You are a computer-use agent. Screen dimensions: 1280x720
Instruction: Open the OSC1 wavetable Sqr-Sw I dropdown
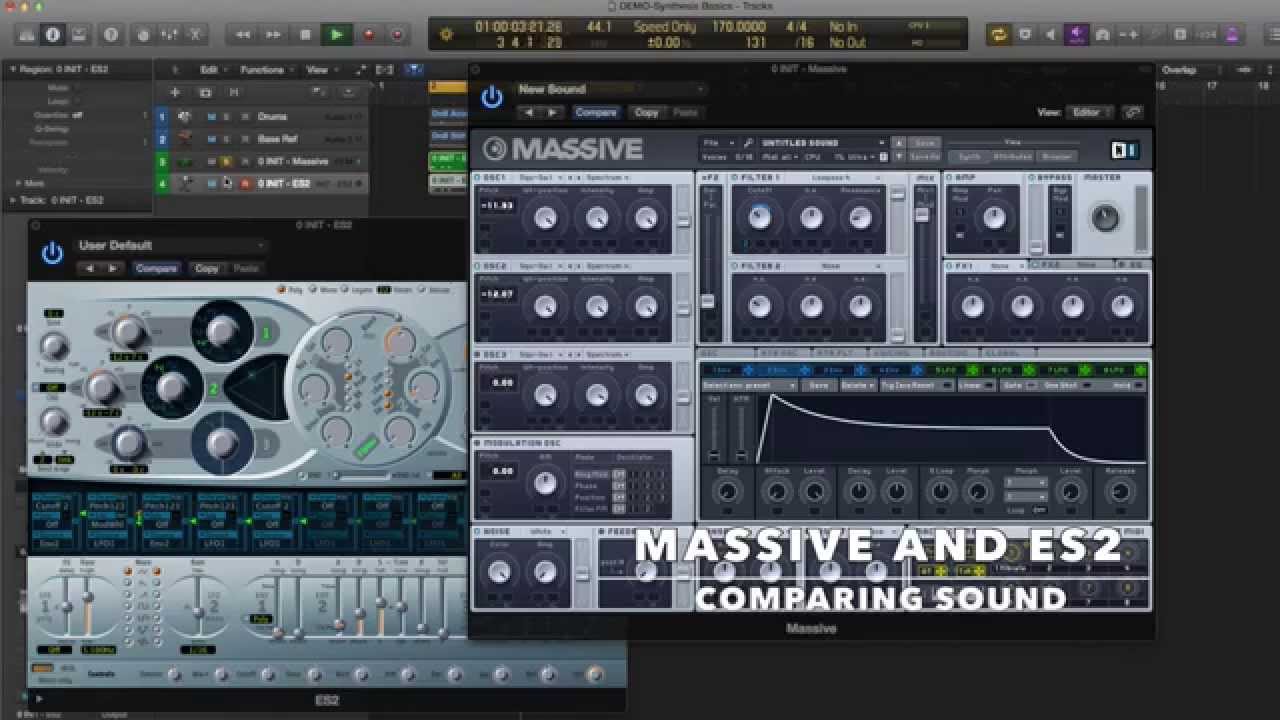tap(541, 177)
